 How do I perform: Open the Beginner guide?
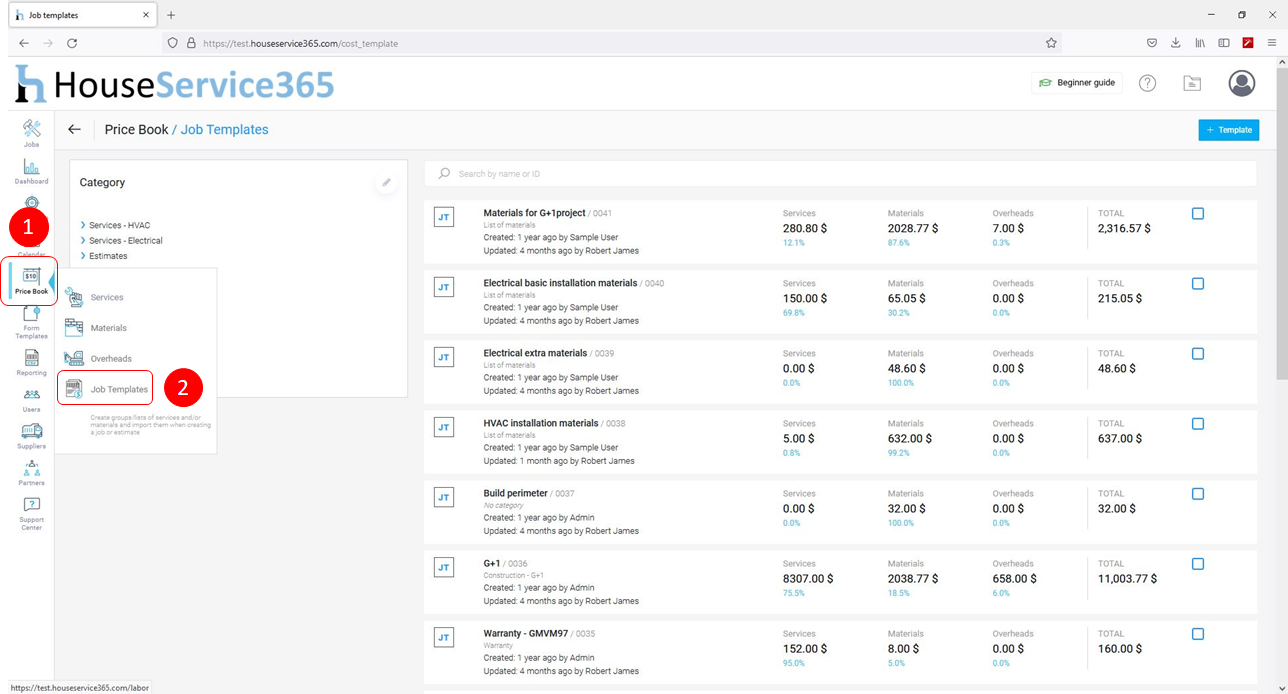pos(1076,83)
